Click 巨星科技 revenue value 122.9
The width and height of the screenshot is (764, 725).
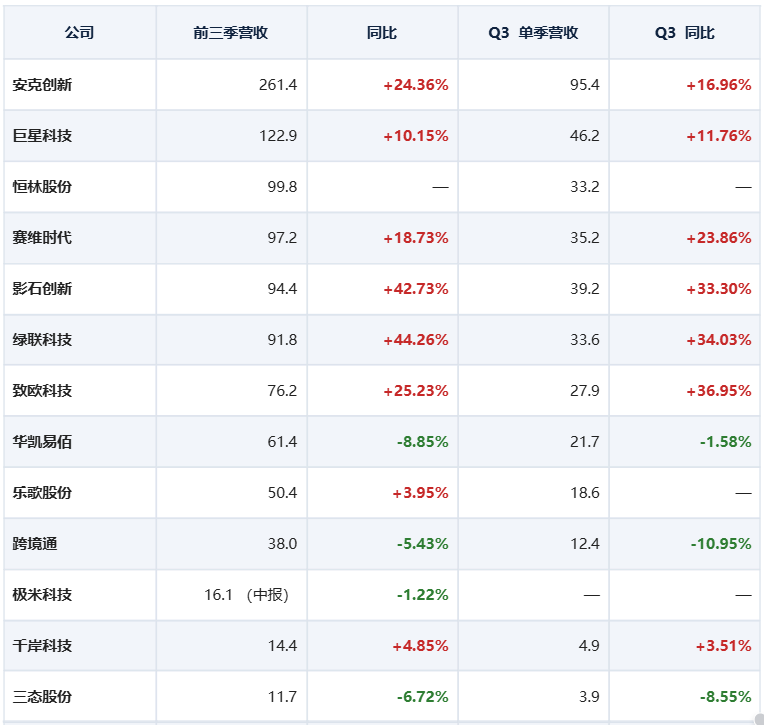[278, 135]
